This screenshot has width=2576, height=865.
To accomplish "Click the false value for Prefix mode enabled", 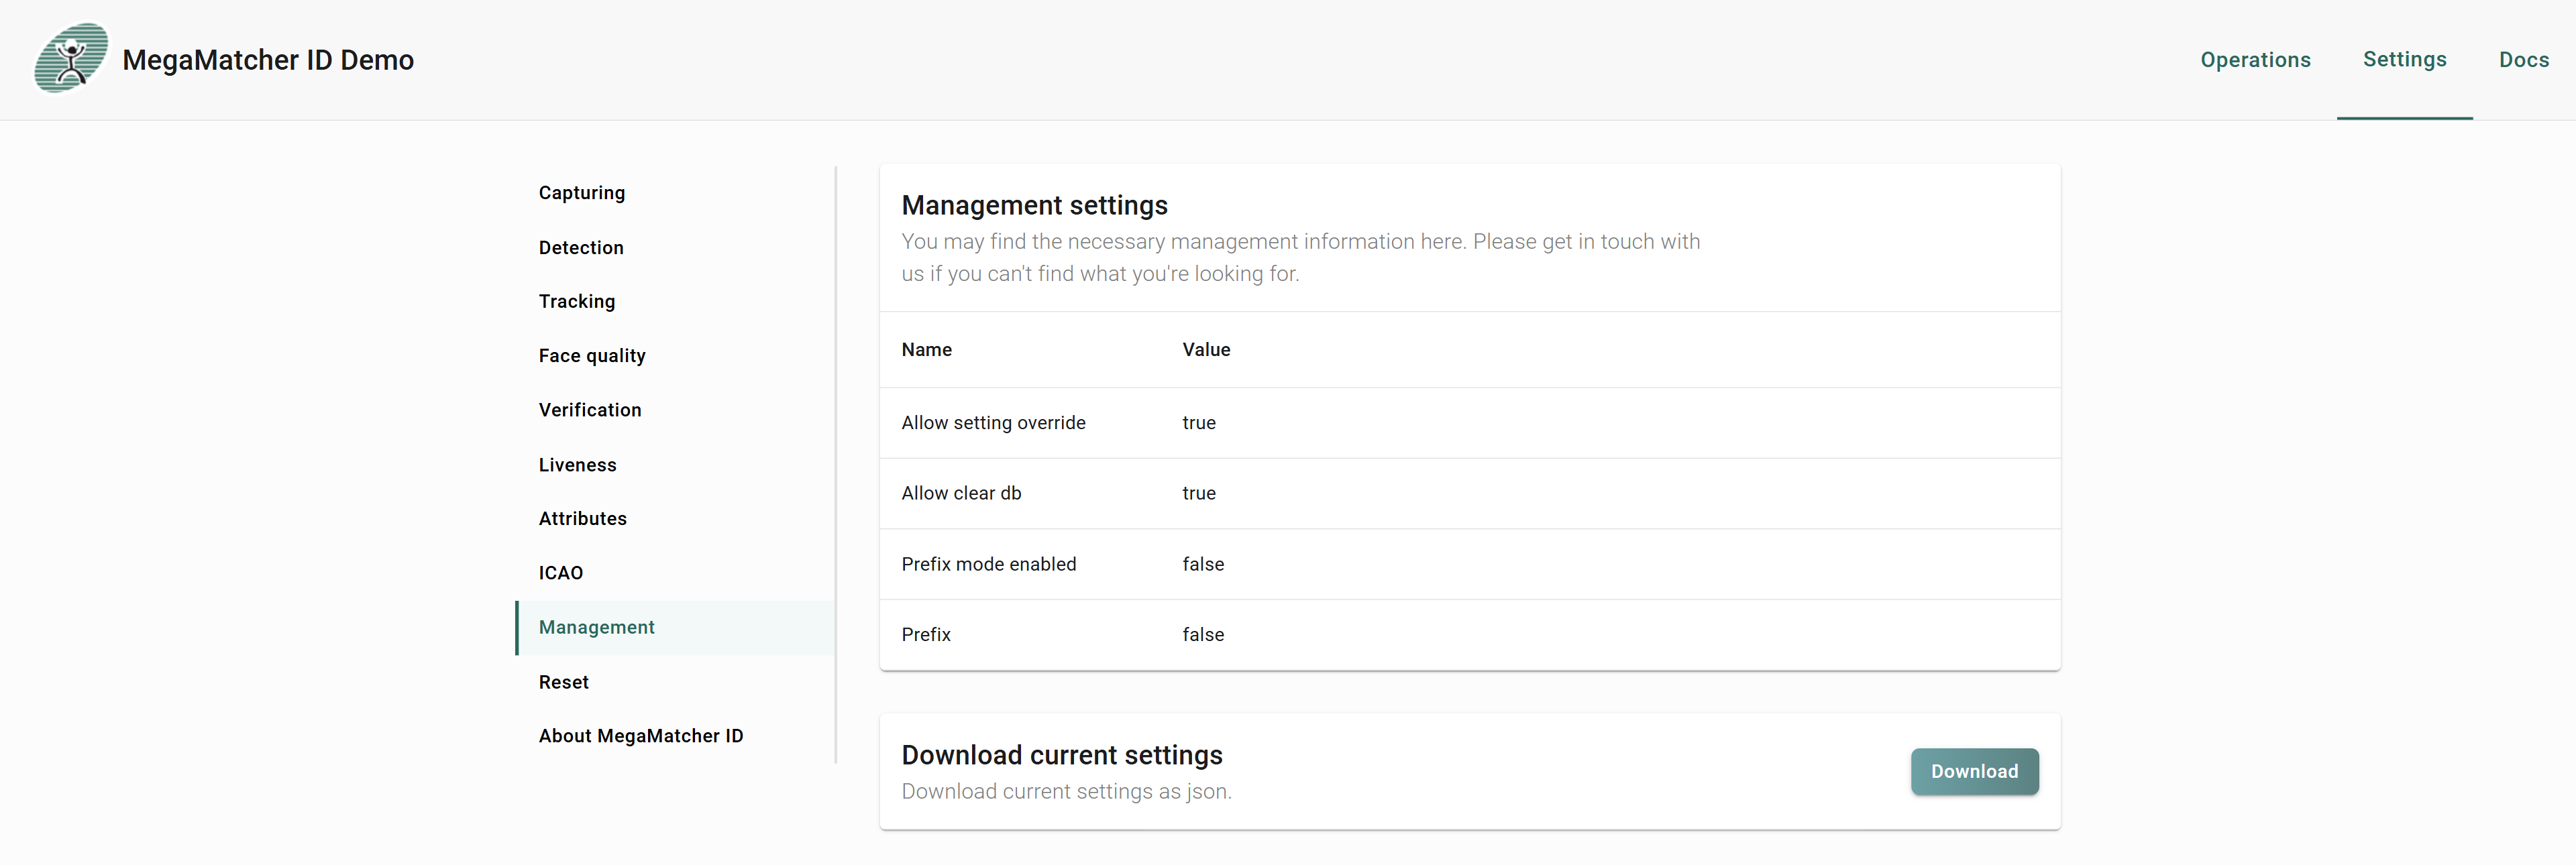I will click(1203, 564).
